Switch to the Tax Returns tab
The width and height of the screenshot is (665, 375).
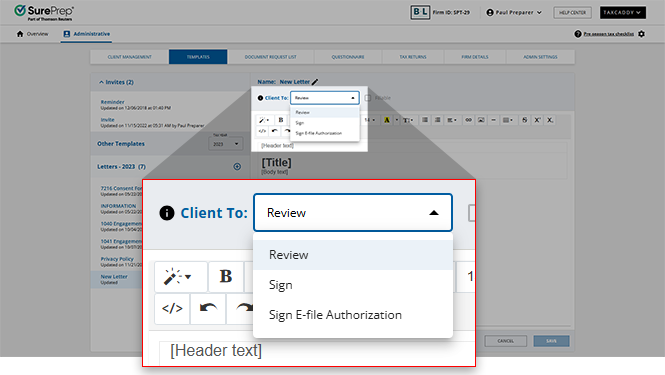pos(413,57)
